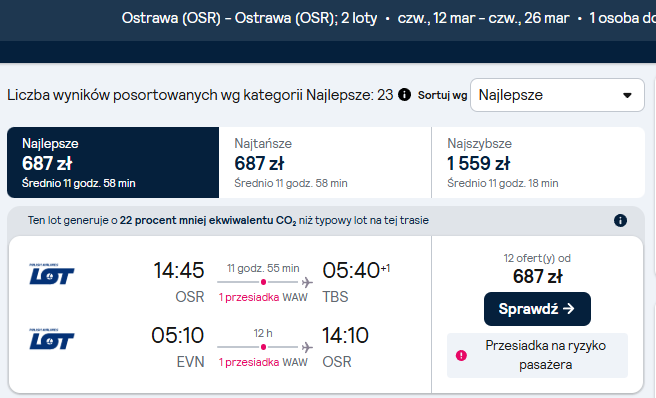656x398 pixels.
Task: Click the LOT logo on return flight
Action: (51, 339)
